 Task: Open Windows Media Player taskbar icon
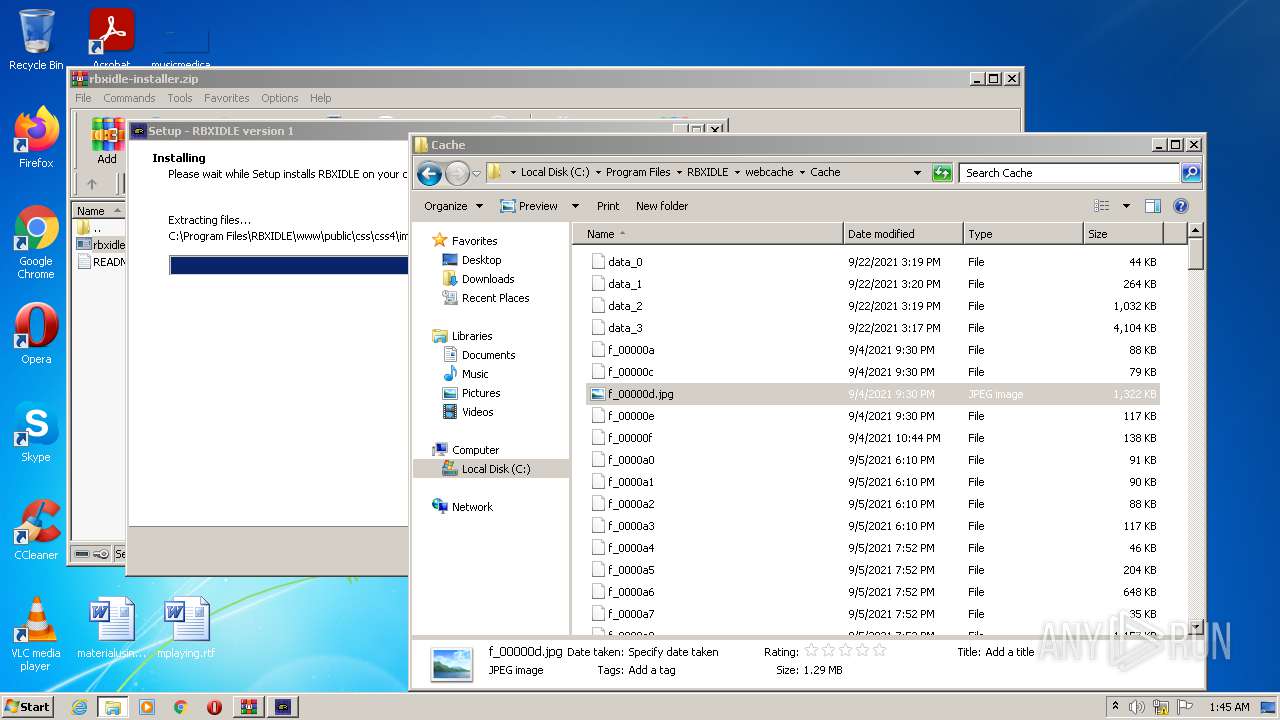click(147, 707)
